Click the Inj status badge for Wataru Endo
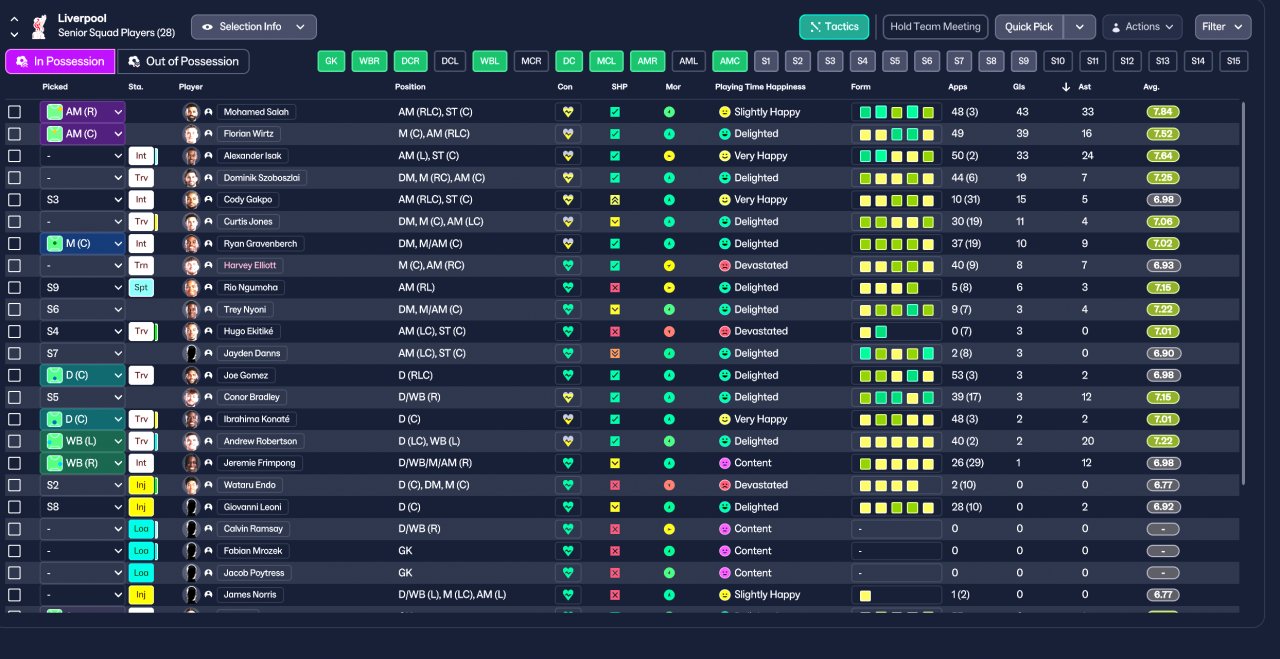The height and width of the screenshot is (659, 1280). tap(141, 485)
